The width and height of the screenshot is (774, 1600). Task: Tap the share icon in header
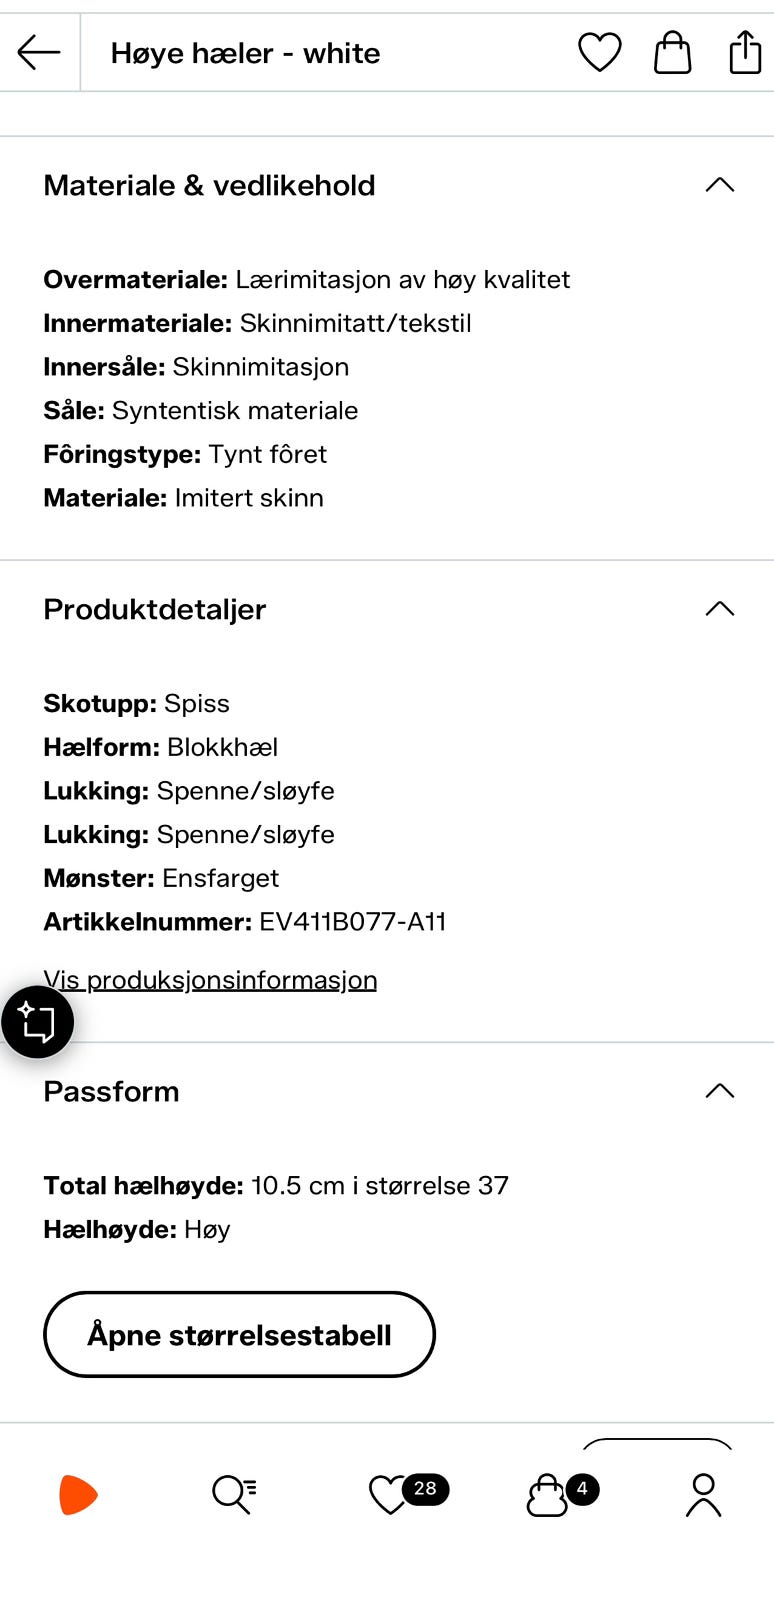coord(746,52)
